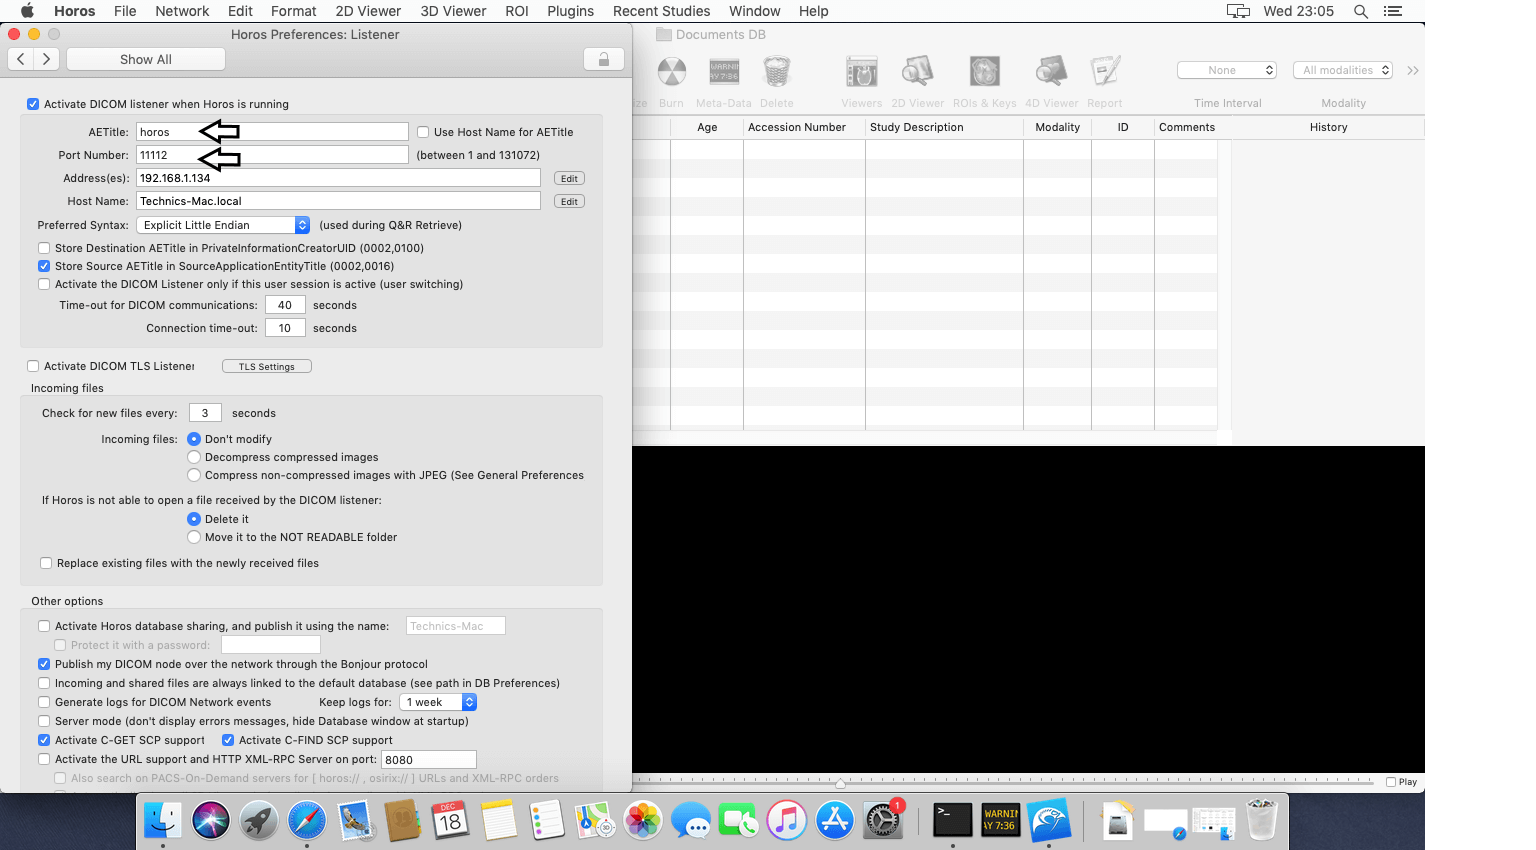Click Edit button next to Host Name
The image size is (1536, 850).
pyautogui.click(x=569, y=201)
